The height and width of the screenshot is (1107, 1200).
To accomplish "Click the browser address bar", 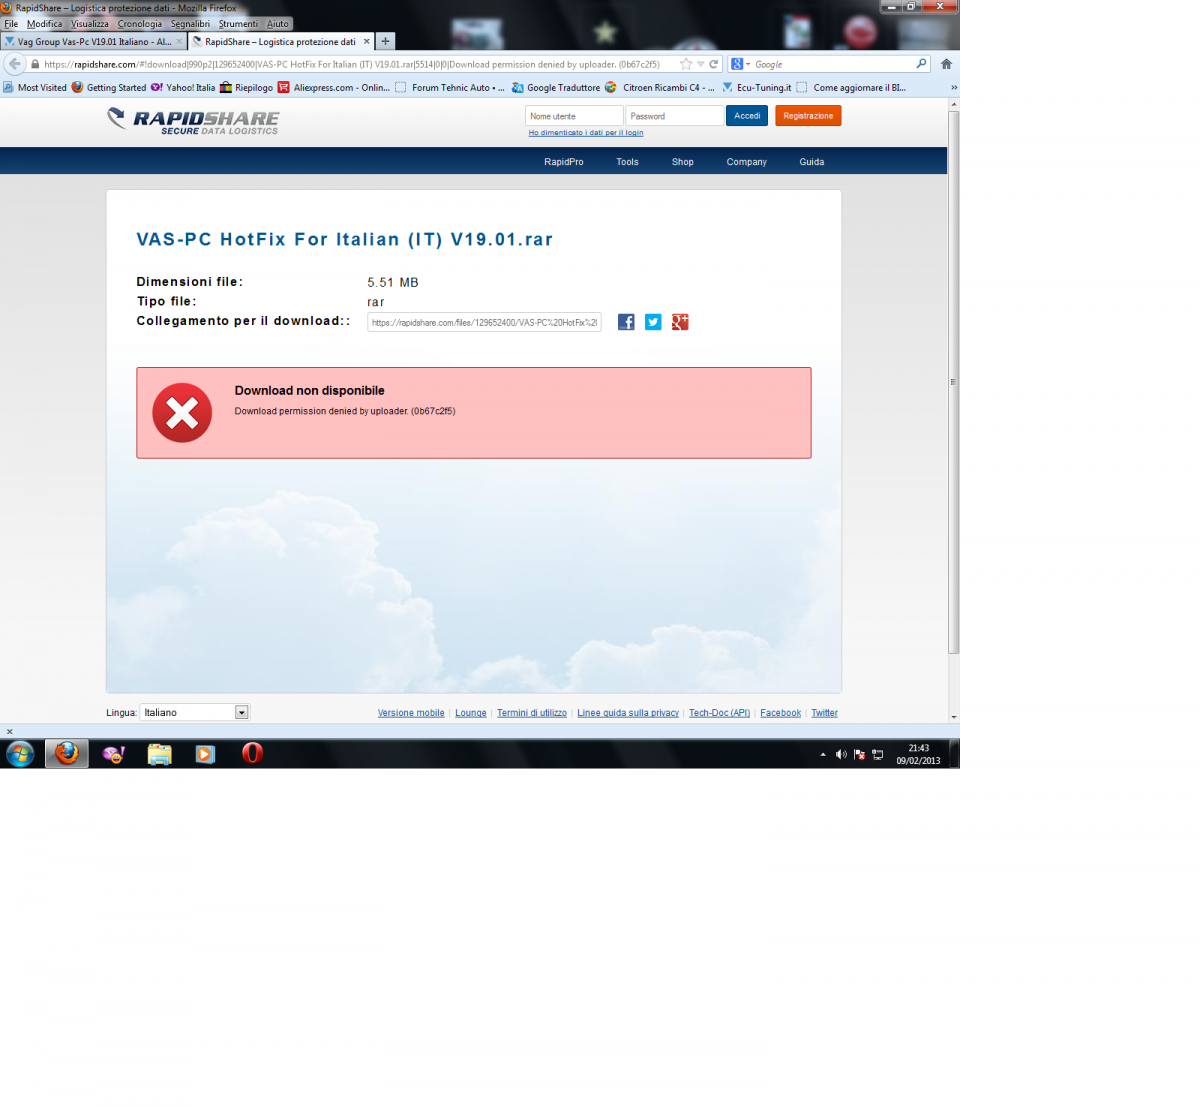I will [x=360, y=64].
